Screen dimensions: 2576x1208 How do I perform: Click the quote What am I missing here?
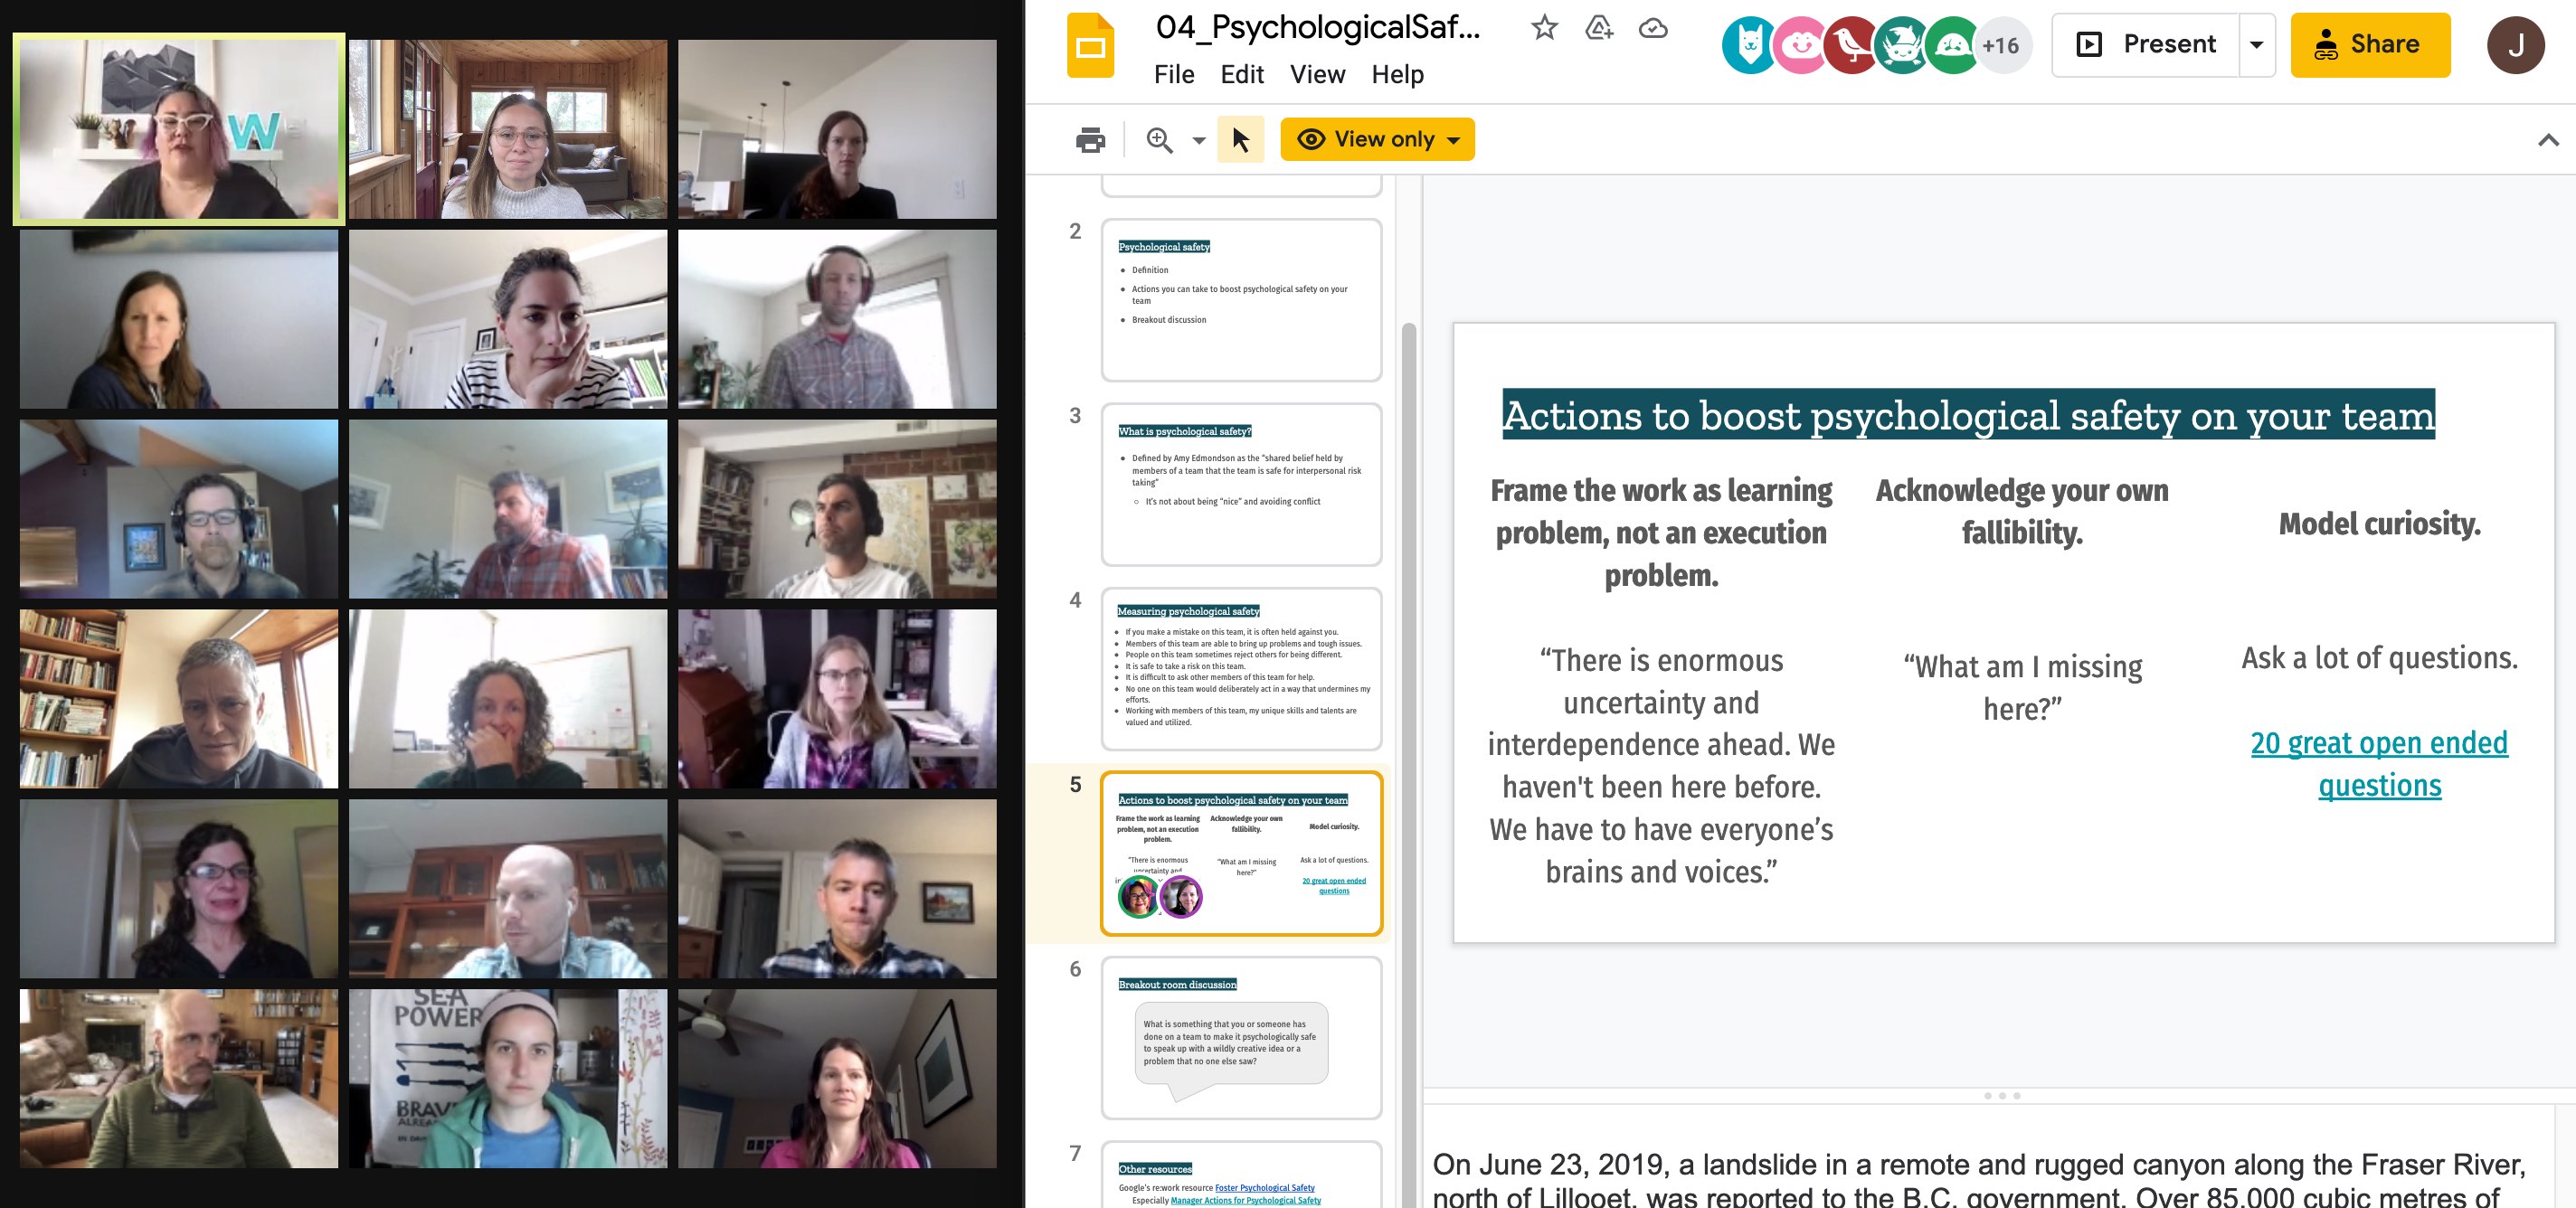(x=2022, y=687)
